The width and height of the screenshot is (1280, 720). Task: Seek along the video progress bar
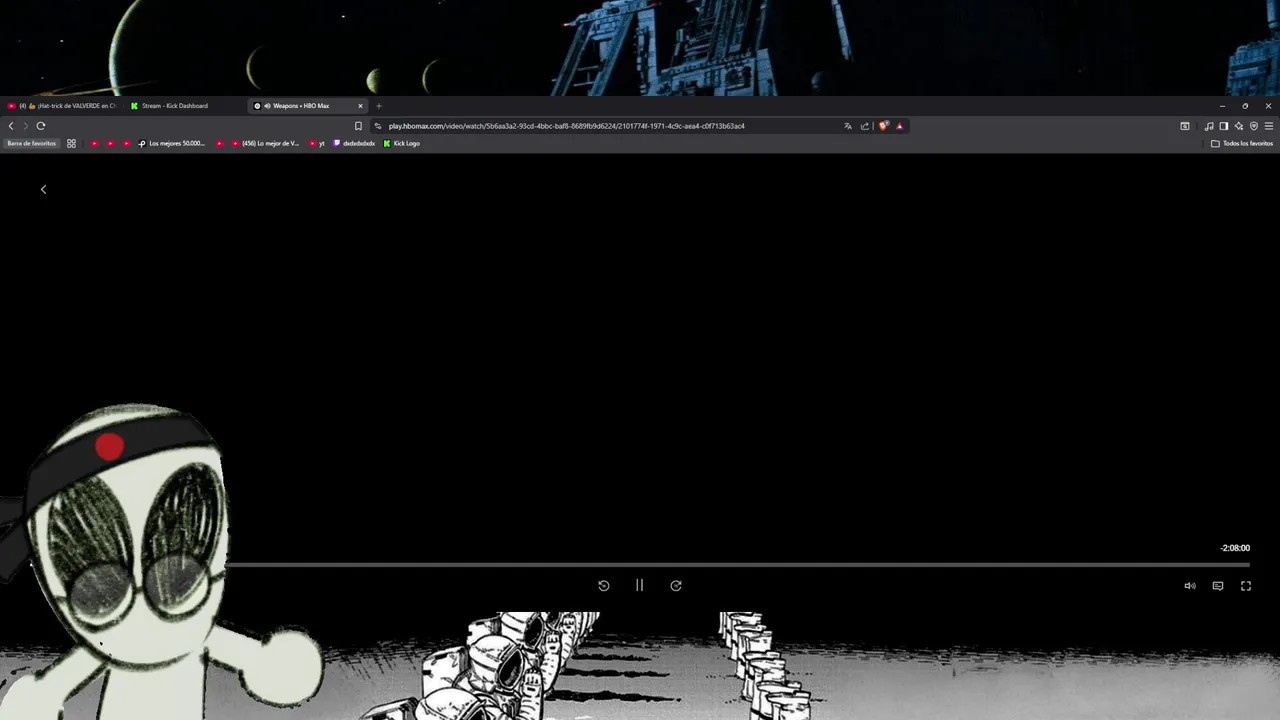738,565
